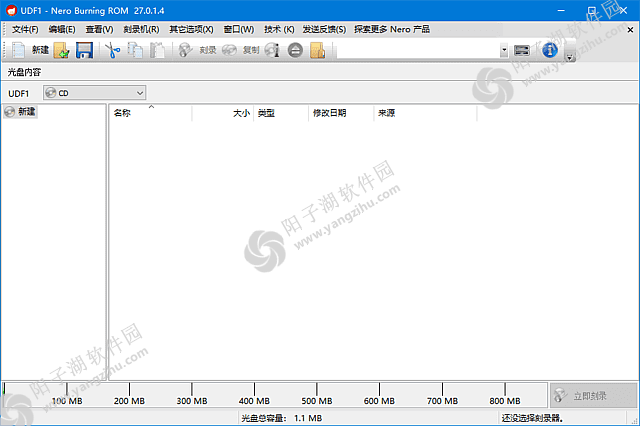Click the 刻录 toolbar label
Image resolution: width=640 pixels, height=426 pixels.
(x=208, y=50)
